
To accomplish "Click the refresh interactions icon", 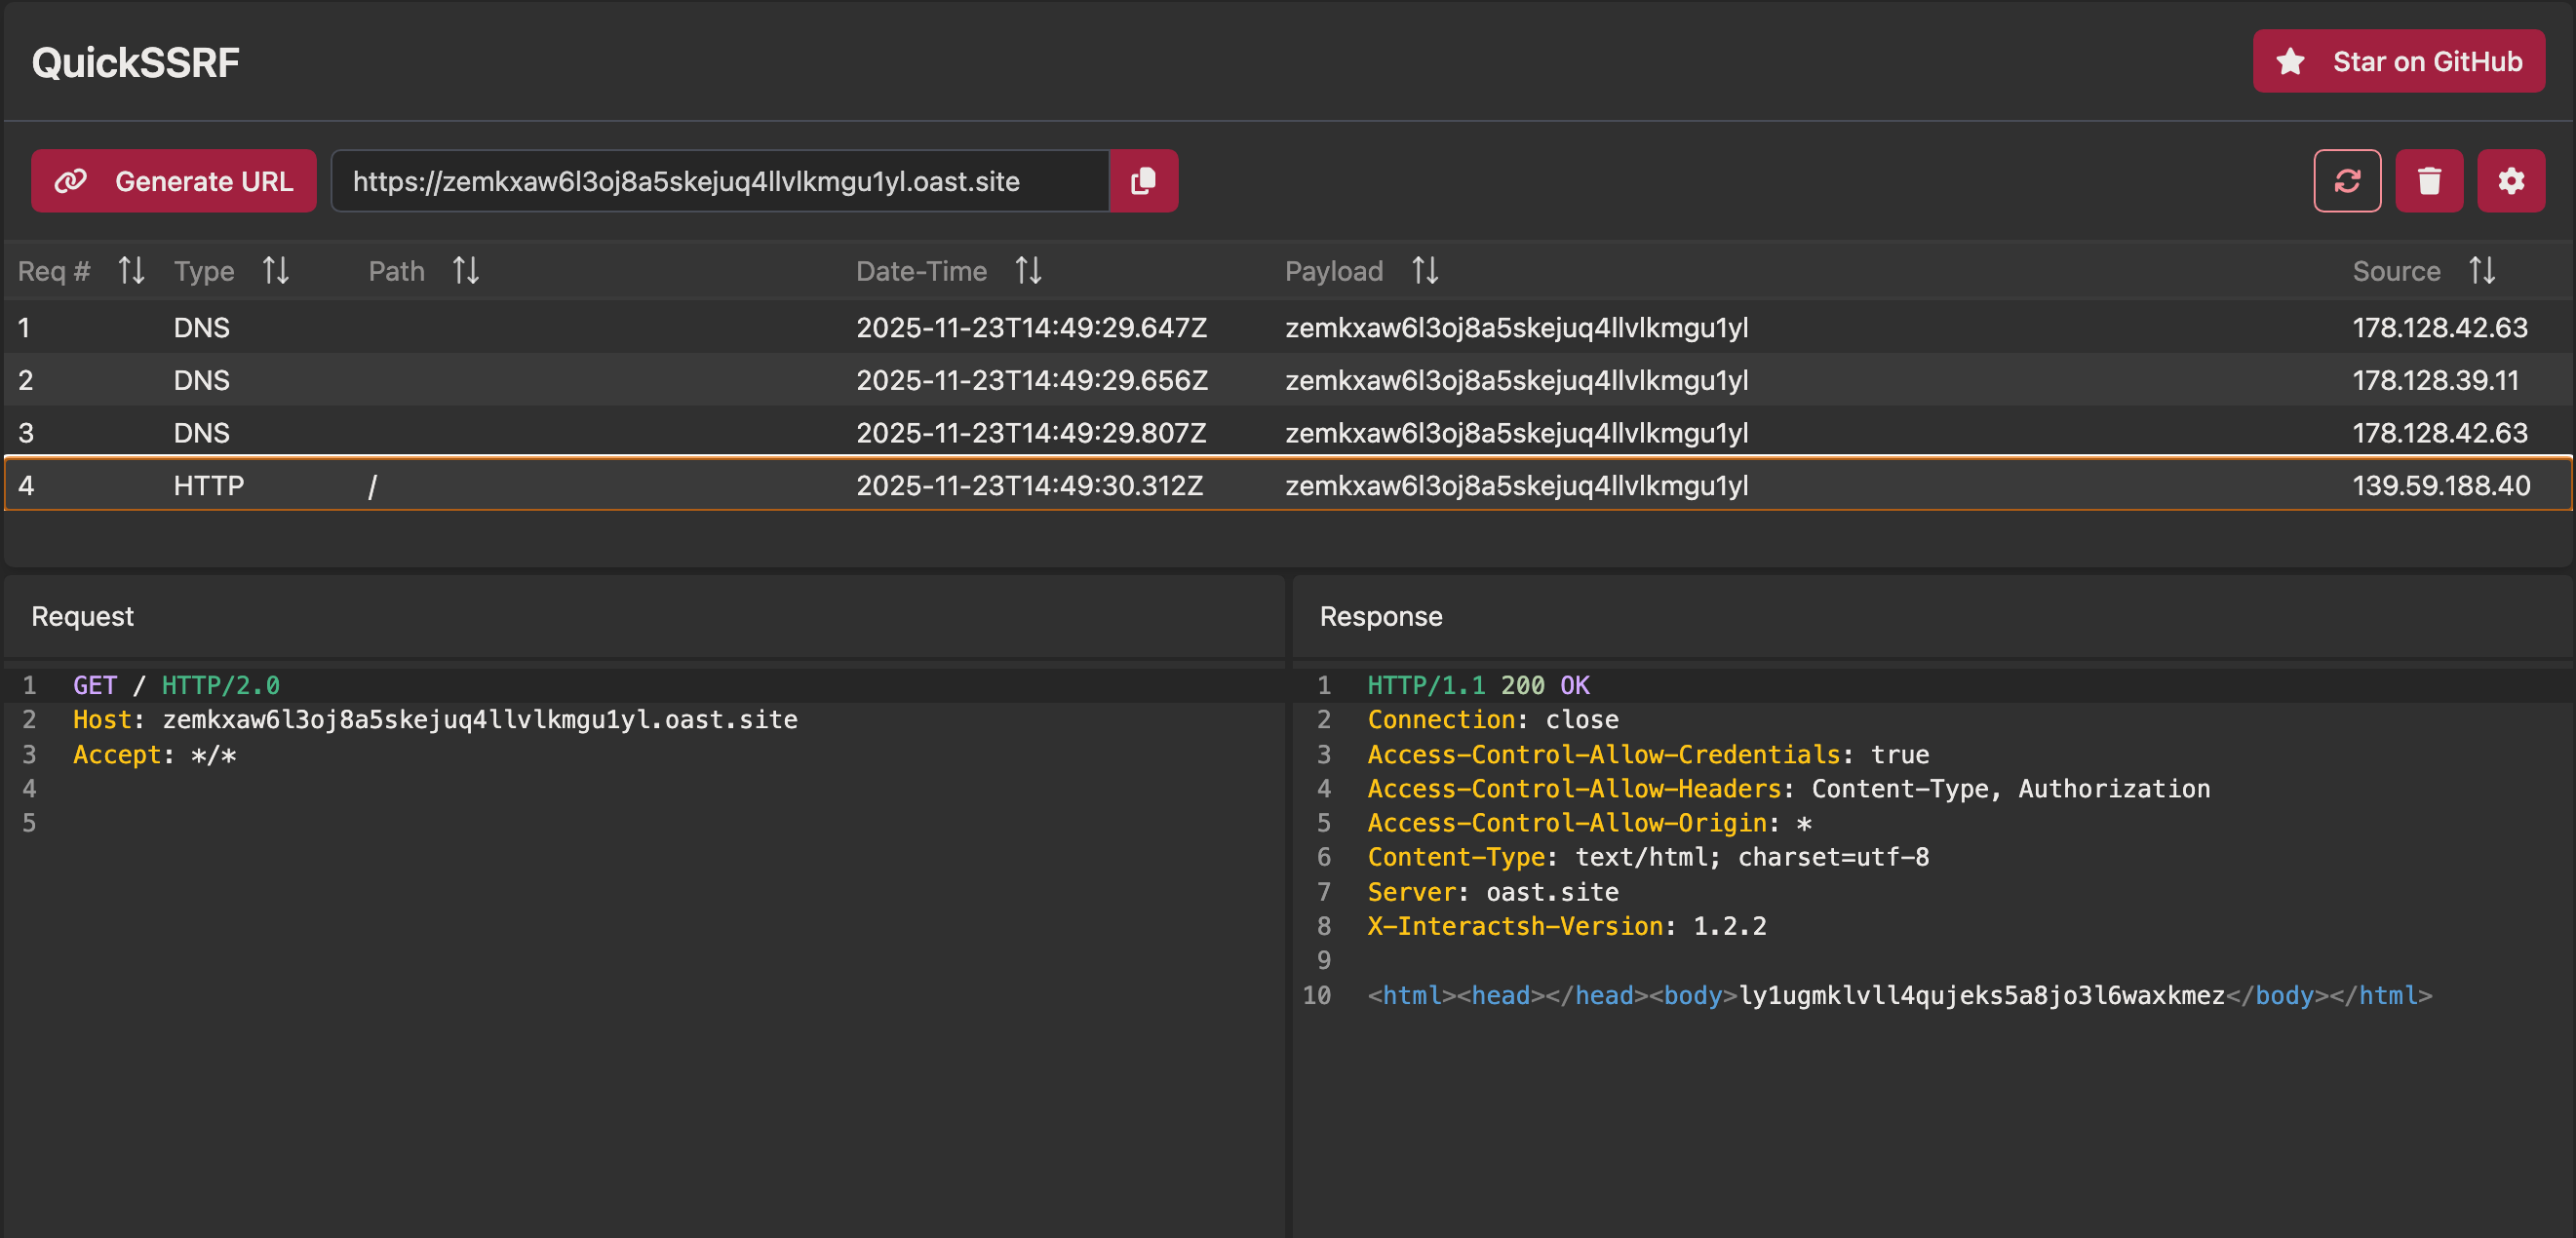I will click(x=2346, y=181).
